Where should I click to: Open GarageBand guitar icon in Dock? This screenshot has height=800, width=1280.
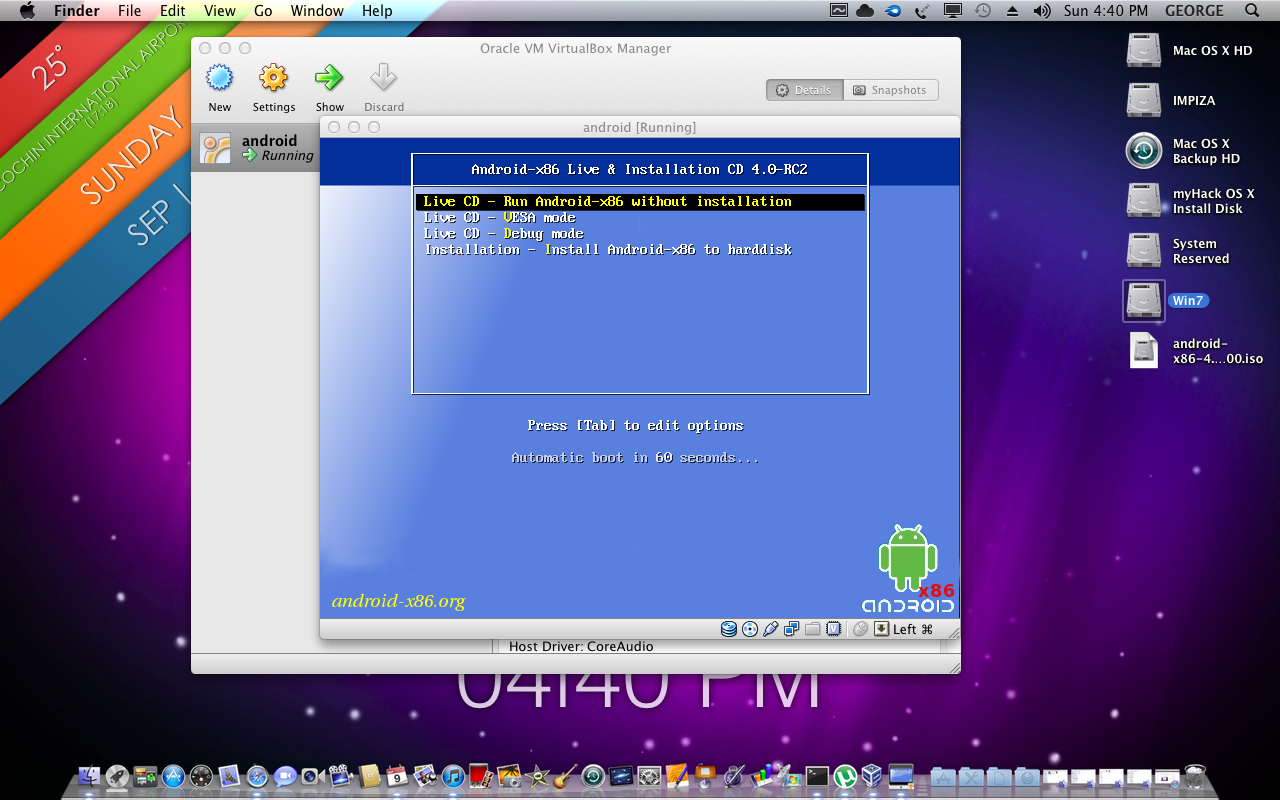tap(565, 776)
